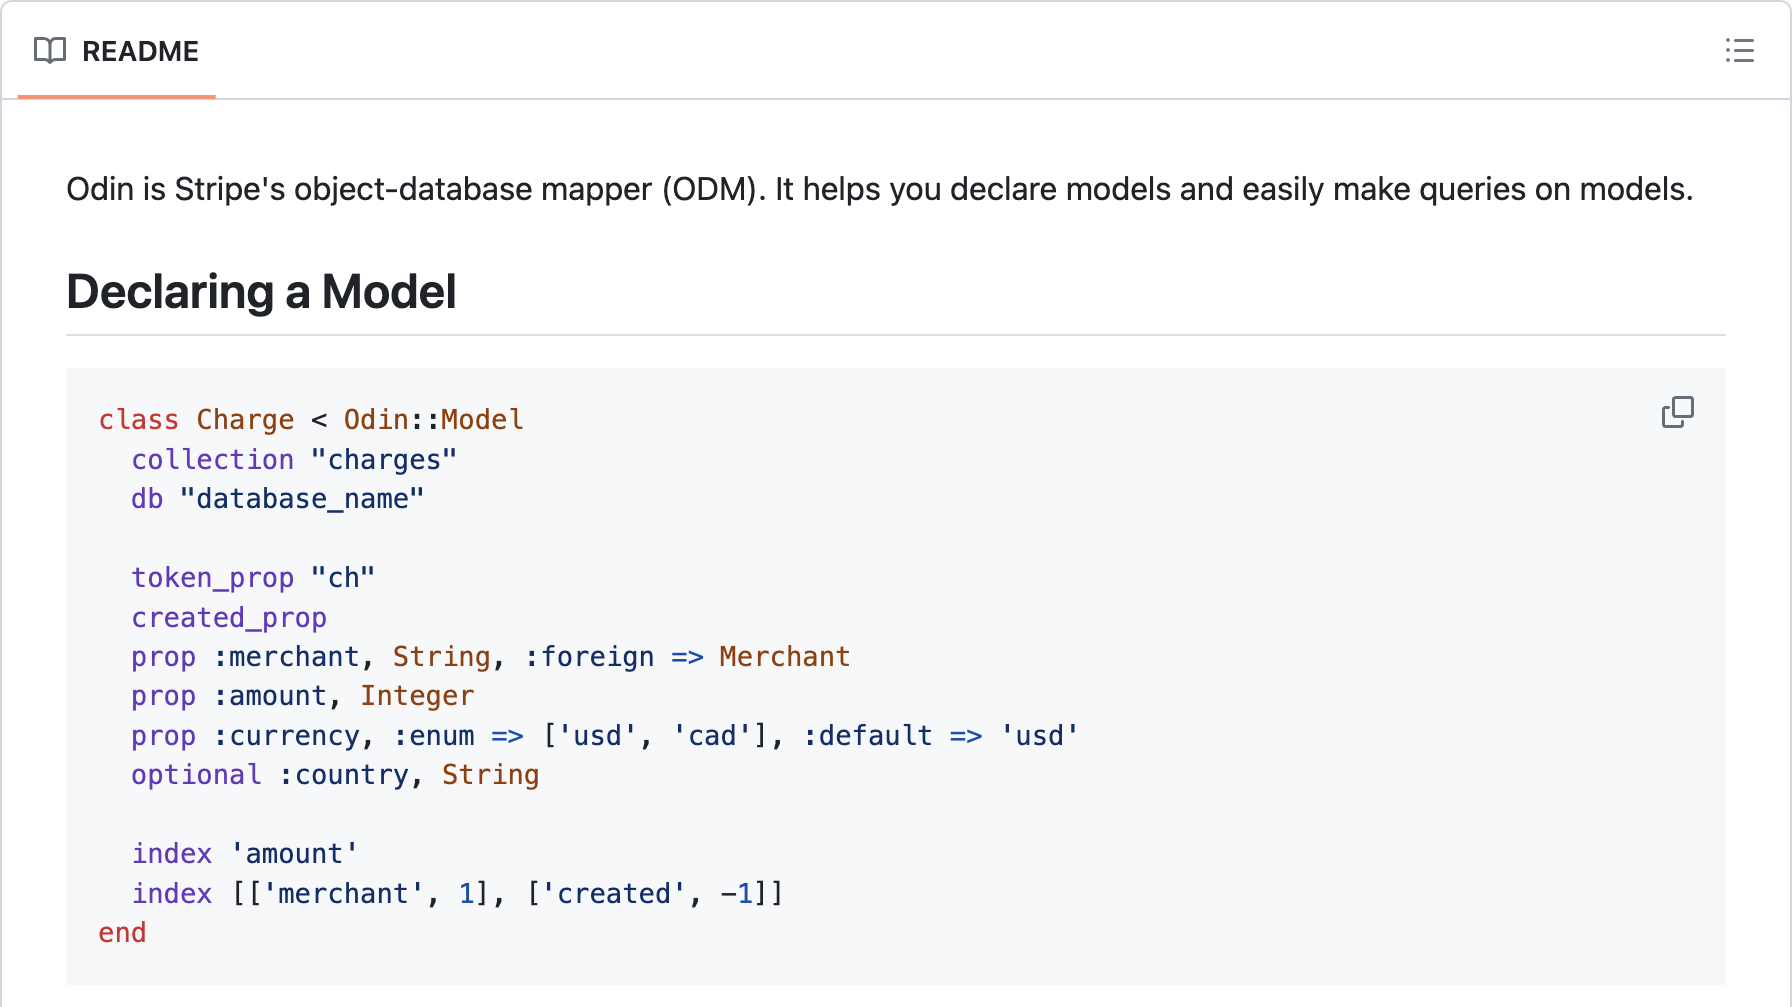Click the token_prop "ch" line
Image resolution: width=1792 pixels, height=1007 pixels.
(253, 578)
